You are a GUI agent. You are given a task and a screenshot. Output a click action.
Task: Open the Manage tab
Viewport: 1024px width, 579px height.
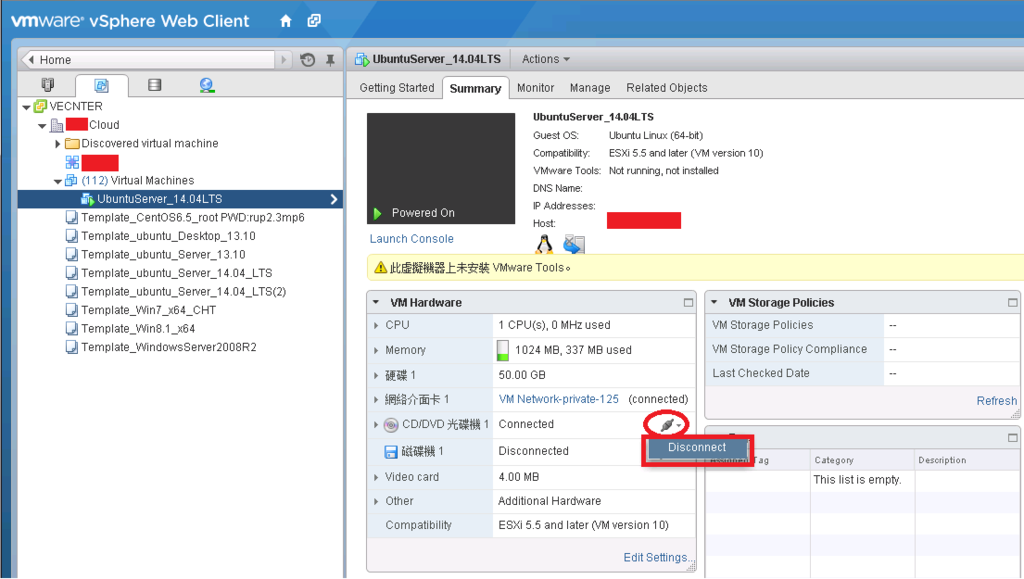click(590, 88)
